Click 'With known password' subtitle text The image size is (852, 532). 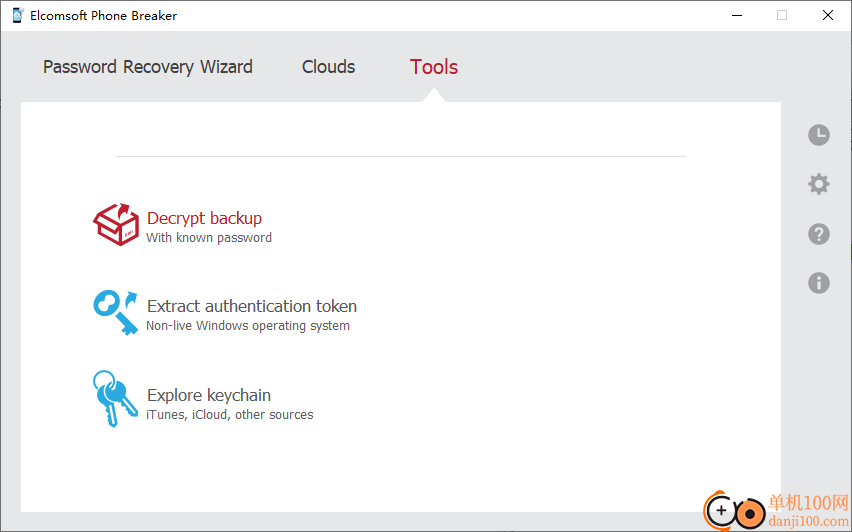click(x=209, y=237)
